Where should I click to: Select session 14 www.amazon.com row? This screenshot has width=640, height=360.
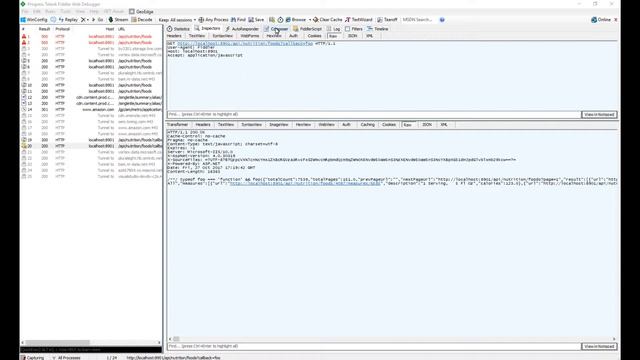pyautogui.click(x=91, y=109)
